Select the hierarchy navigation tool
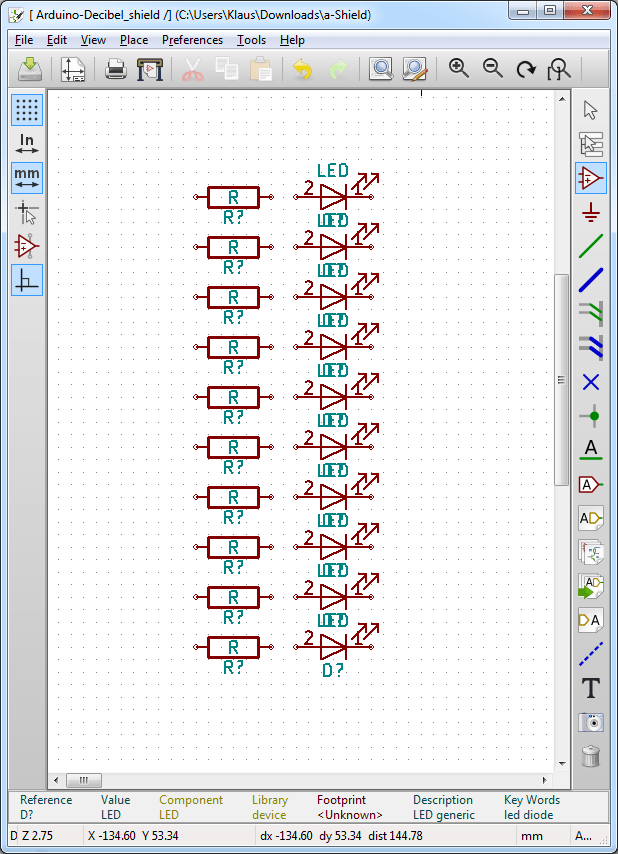The height and width of the screenshot is (854, 618). click(591, 144)
